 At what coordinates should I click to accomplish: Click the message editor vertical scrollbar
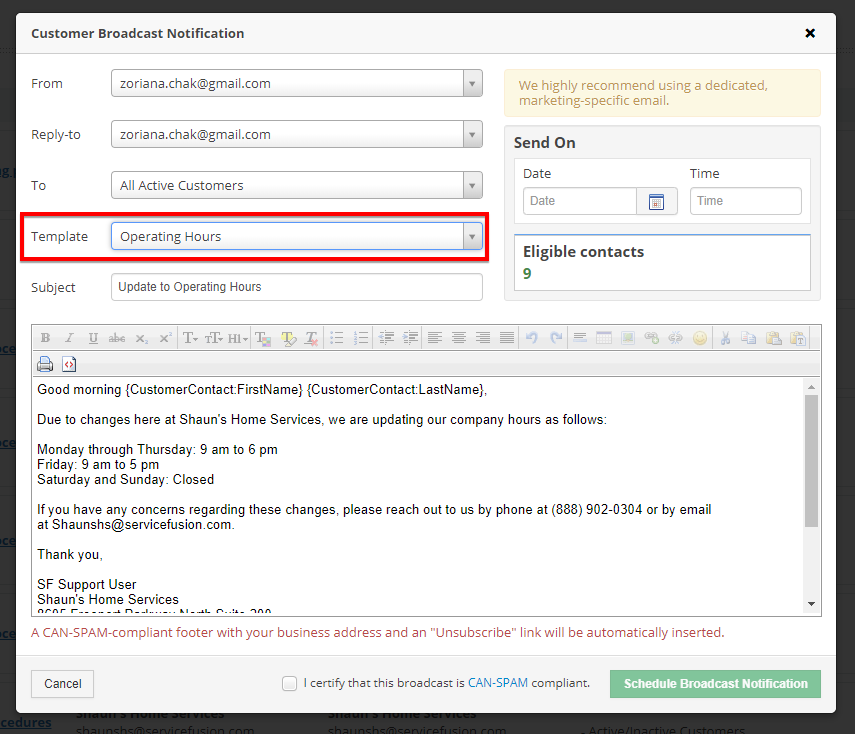811,460
